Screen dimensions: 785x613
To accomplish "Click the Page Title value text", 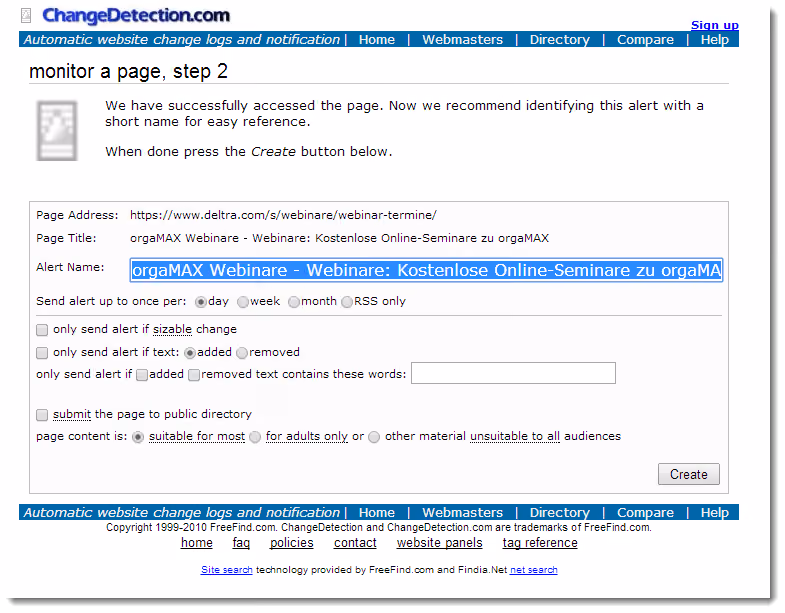I will 339,238.
